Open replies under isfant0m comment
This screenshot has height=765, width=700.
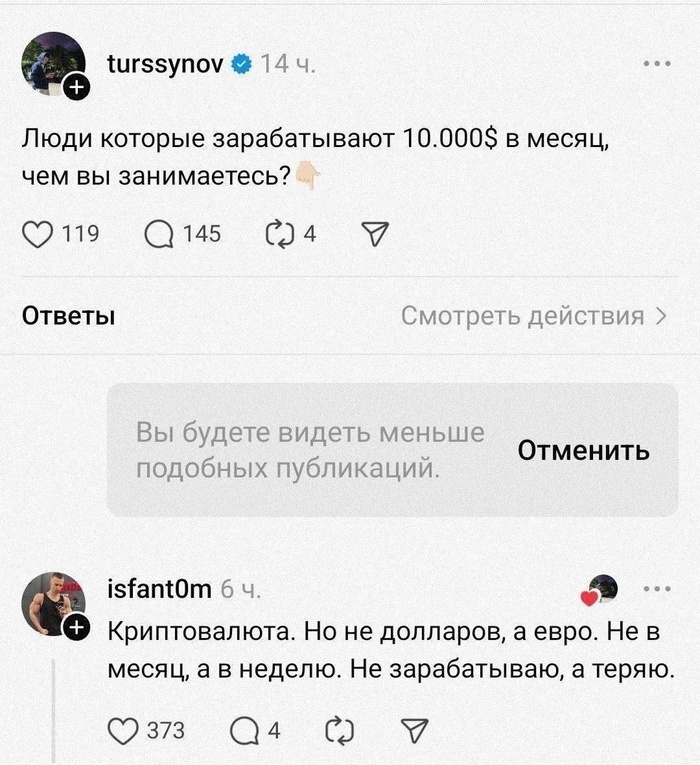coord(244,731)
